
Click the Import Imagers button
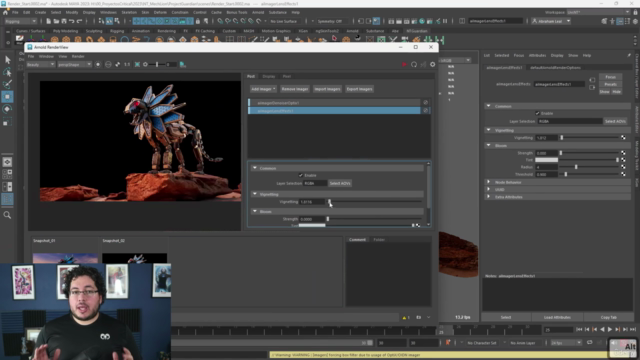point(327,89)
